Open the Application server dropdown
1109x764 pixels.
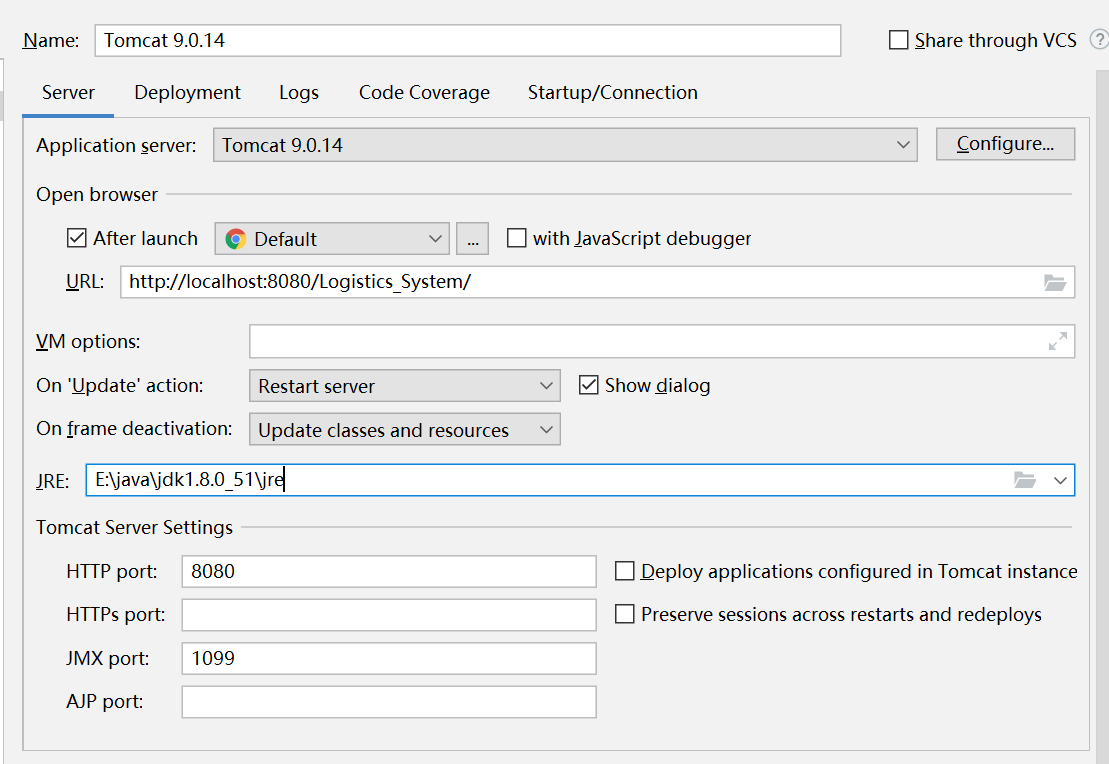click(565, 145)
